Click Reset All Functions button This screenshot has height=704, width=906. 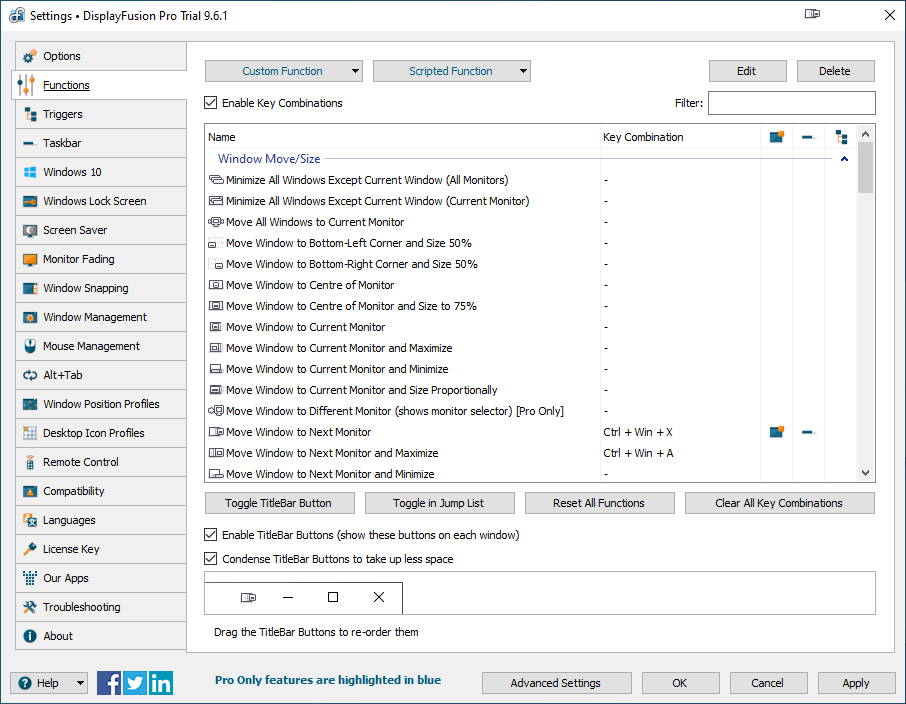pos(600,503)
